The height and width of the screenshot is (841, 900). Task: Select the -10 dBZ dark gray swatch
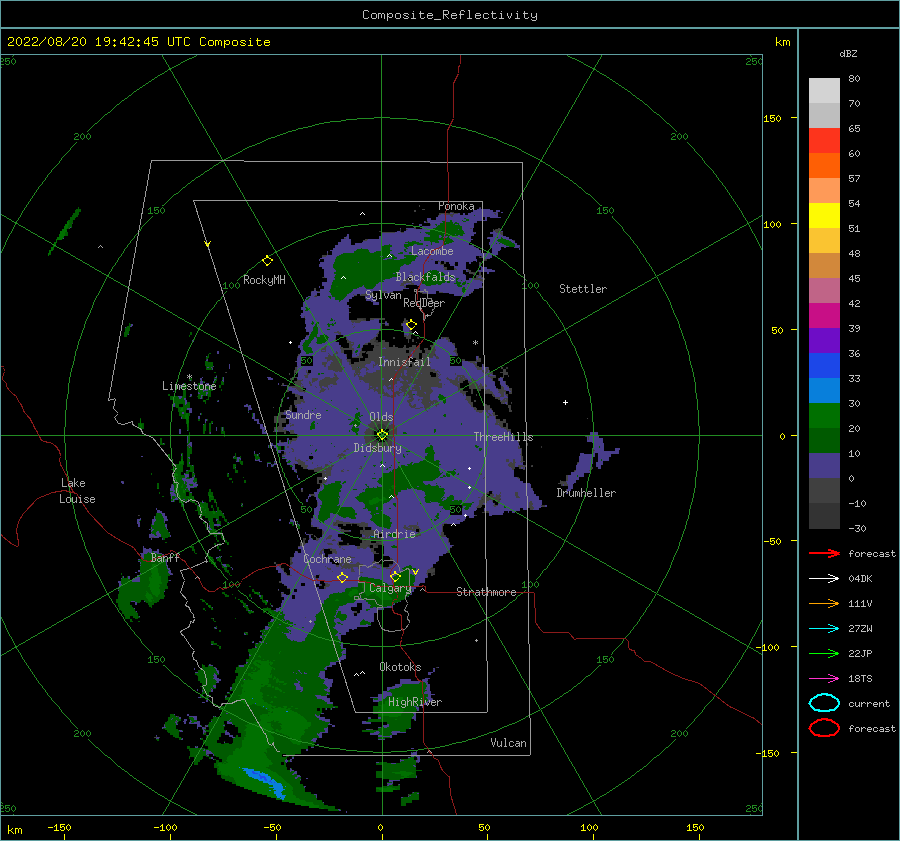point(824,516)
